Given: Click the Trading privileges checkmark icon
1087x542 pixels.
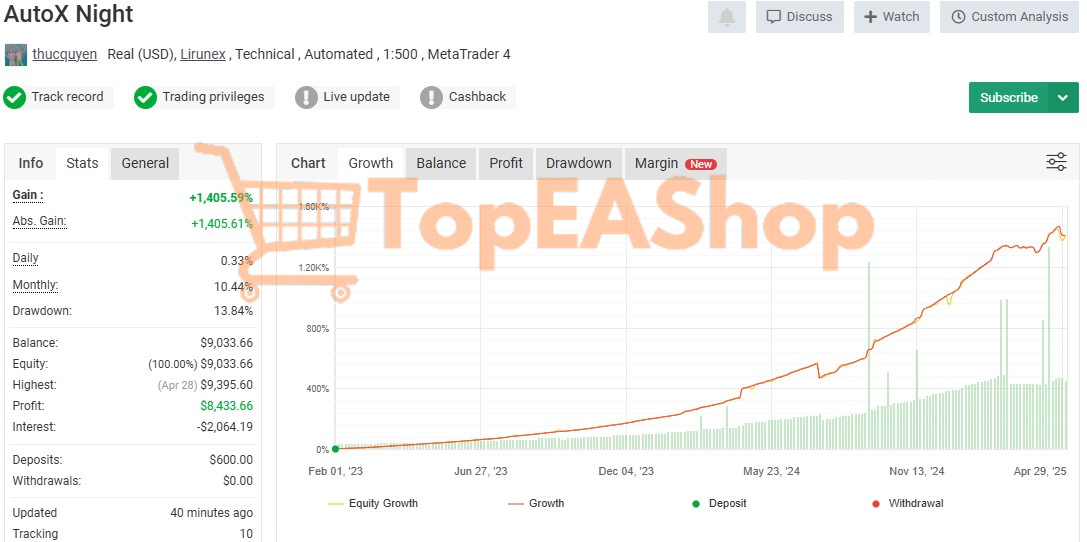Looking at the screenshot, I should coord(146,97).
